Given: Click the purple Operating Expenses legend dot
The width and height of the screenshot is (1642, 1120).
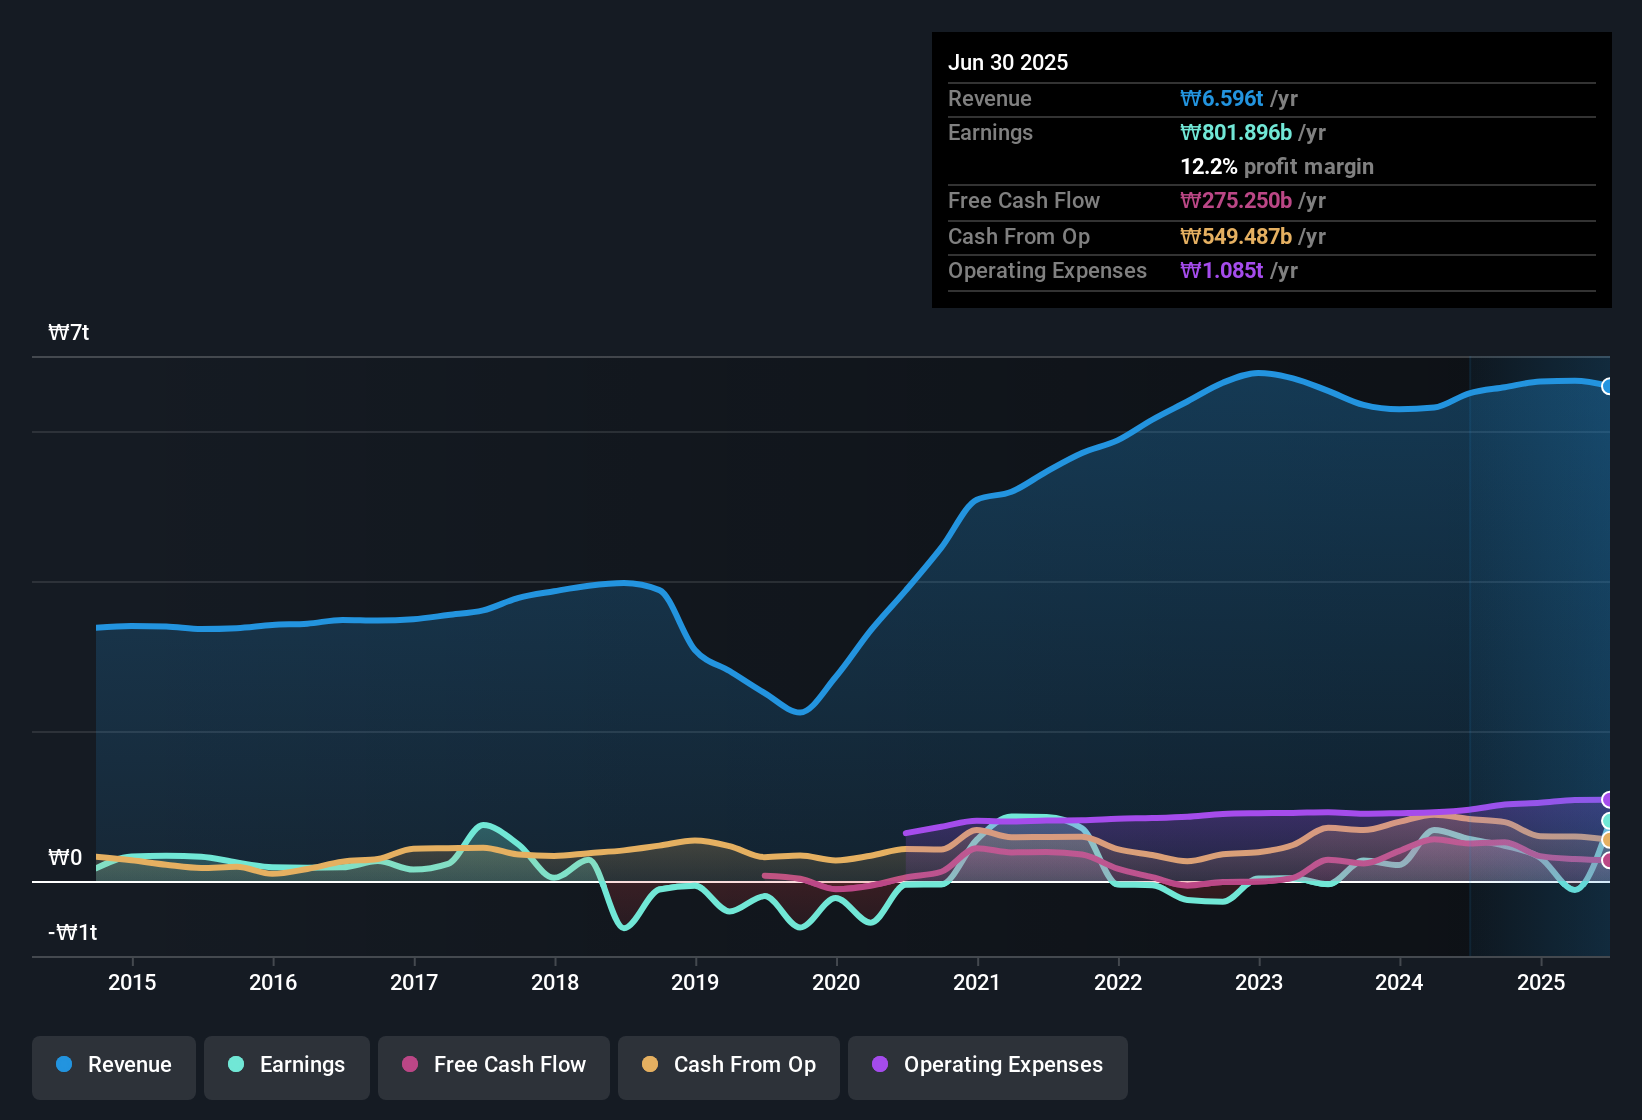Looking at the screenshot, I should coord(880,1065).
